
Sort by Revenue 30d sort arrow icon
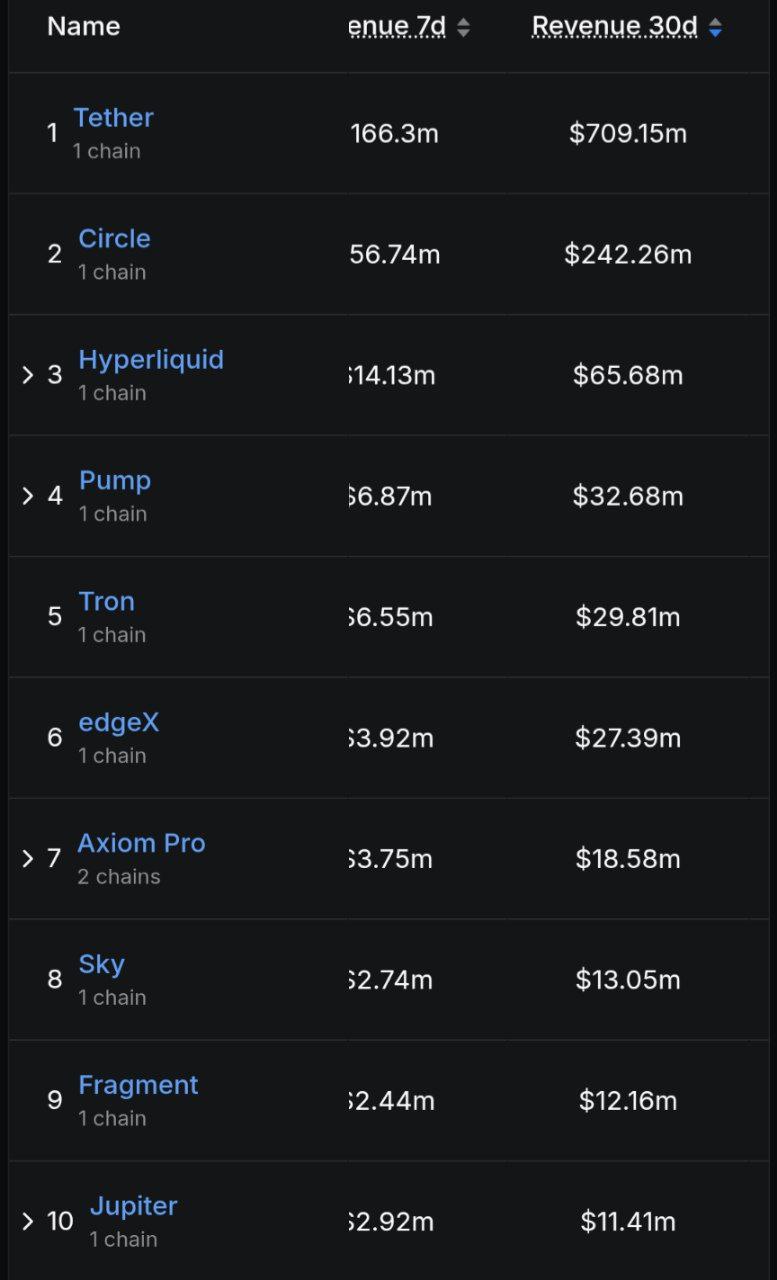click(x=715, y=29)
